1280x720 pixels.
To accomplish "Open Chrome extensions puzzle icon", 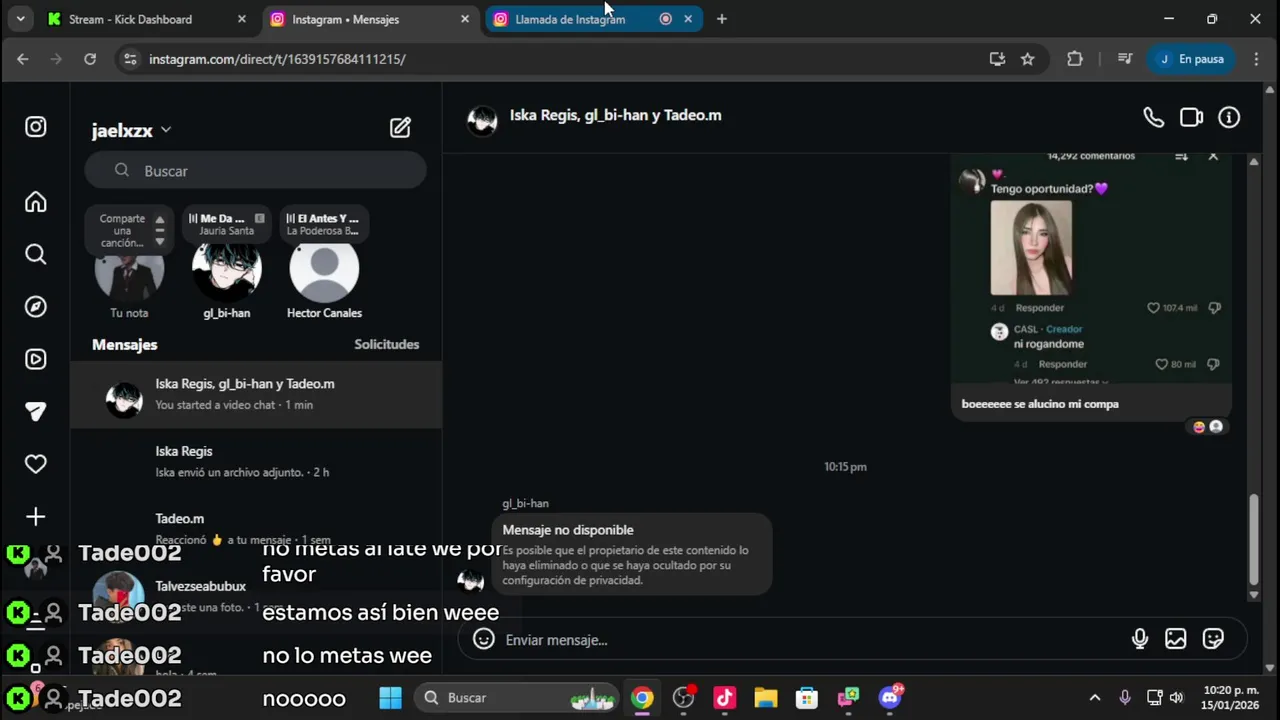I will (x=1075, y=59).
